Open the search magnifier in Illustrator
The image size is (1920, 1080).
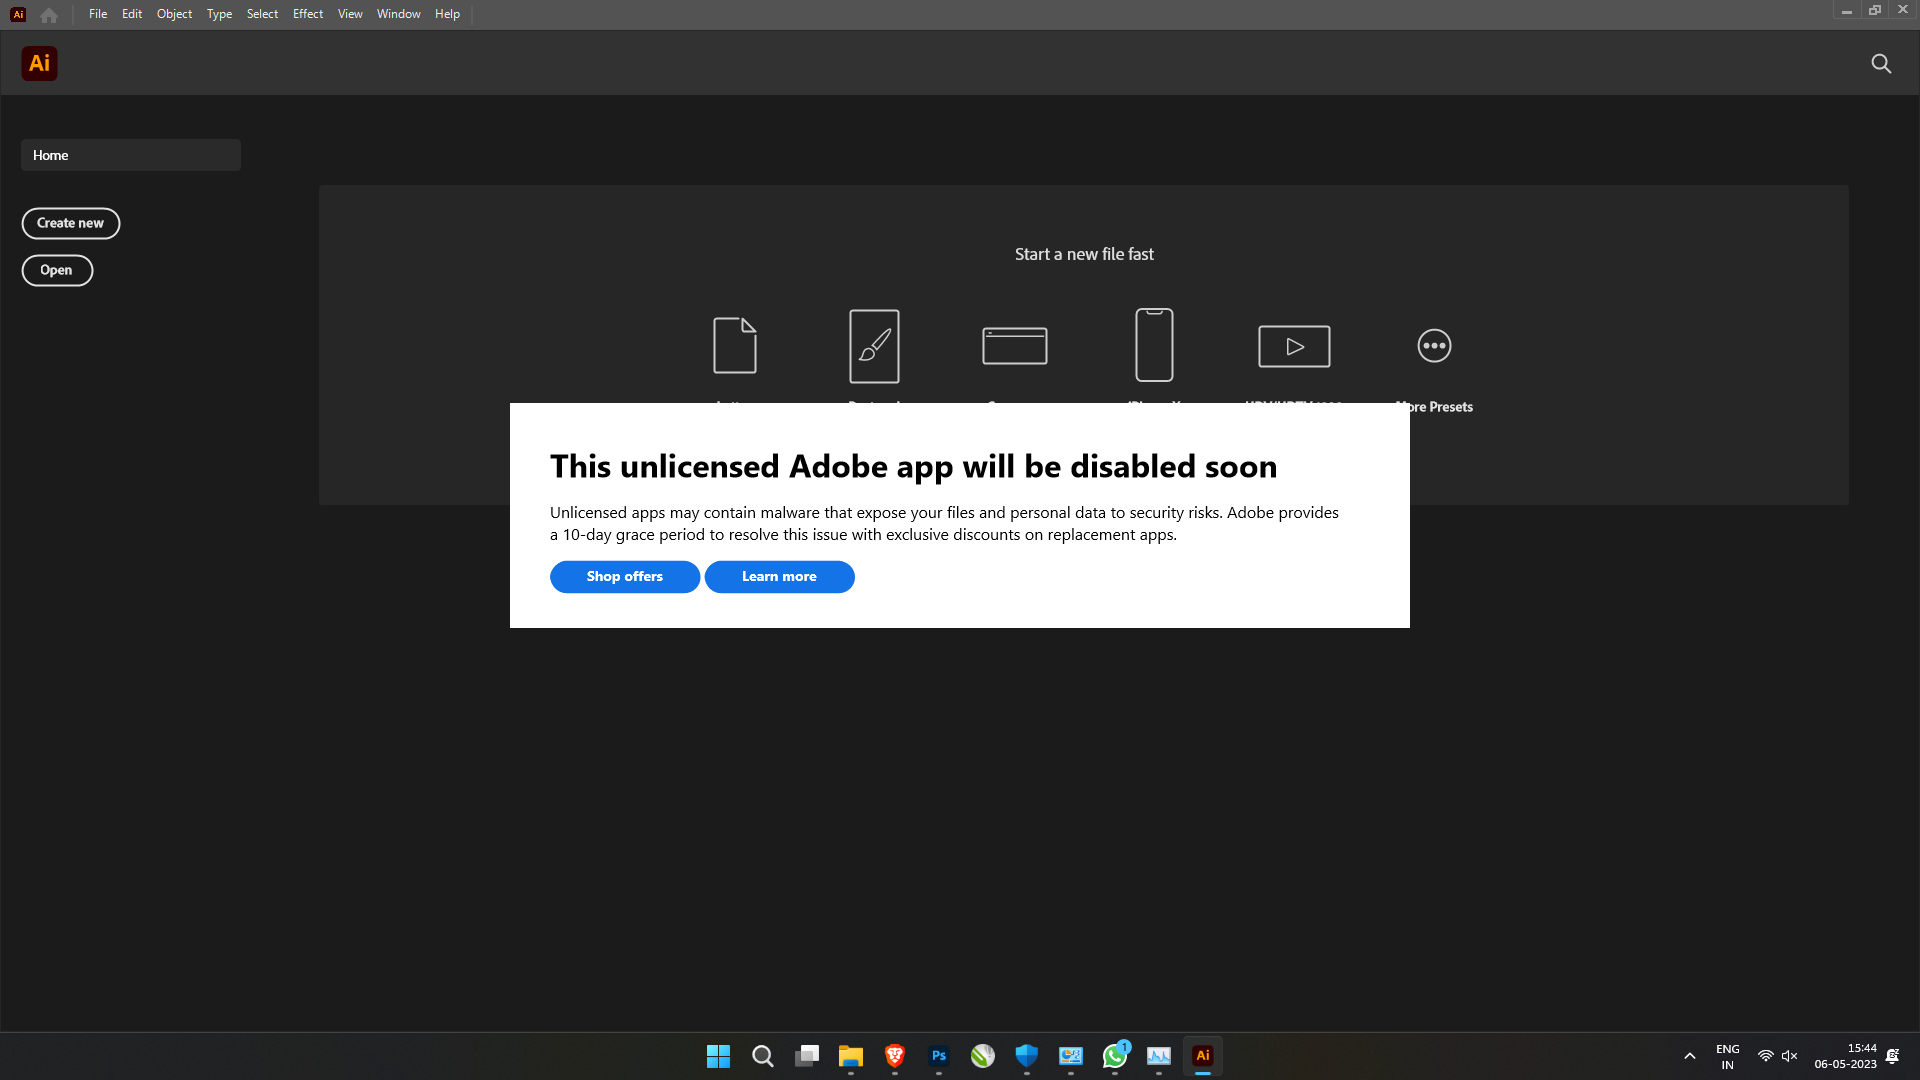coord(1881,64)
